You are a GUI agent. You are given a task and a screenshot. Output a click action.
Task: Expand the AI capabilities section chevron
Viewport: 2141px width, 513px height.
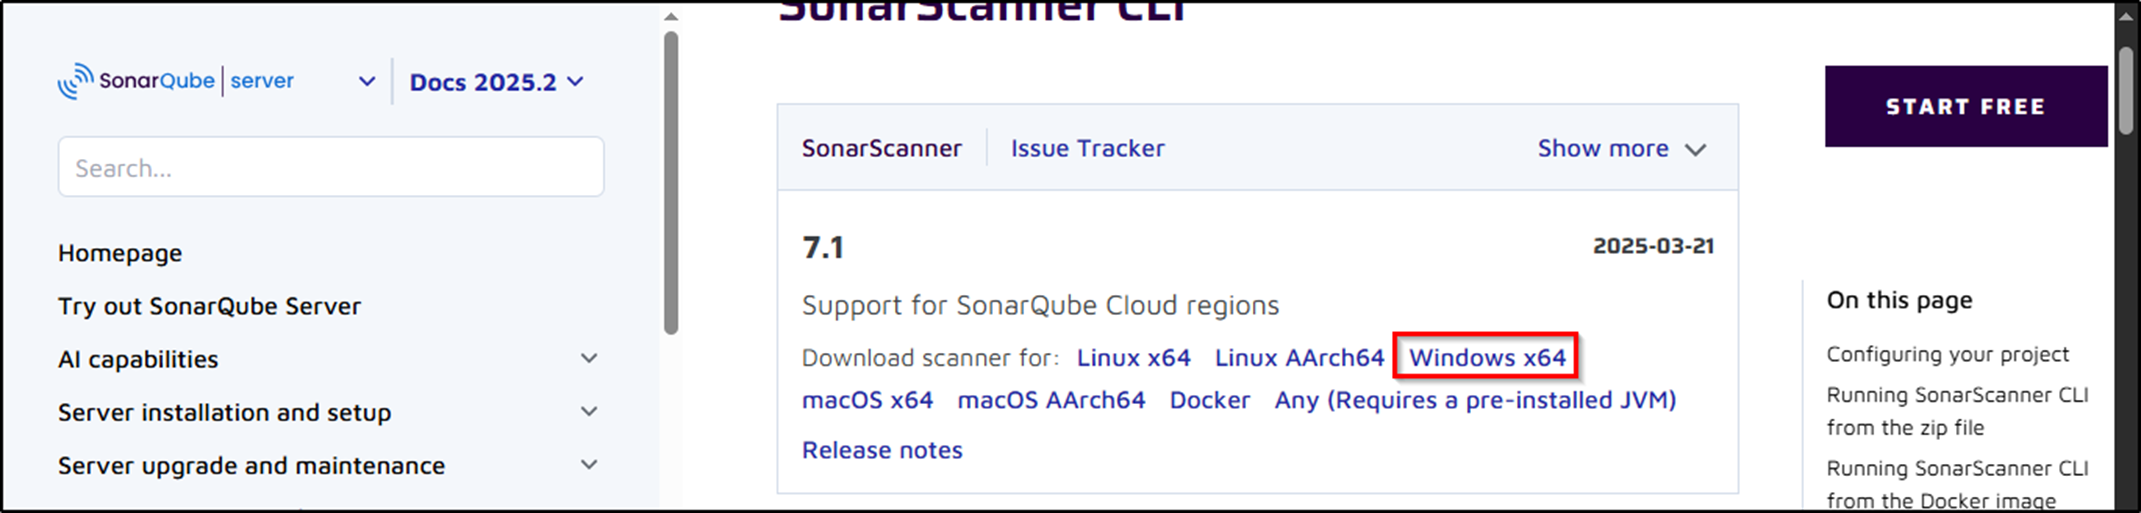coord(589,359)
